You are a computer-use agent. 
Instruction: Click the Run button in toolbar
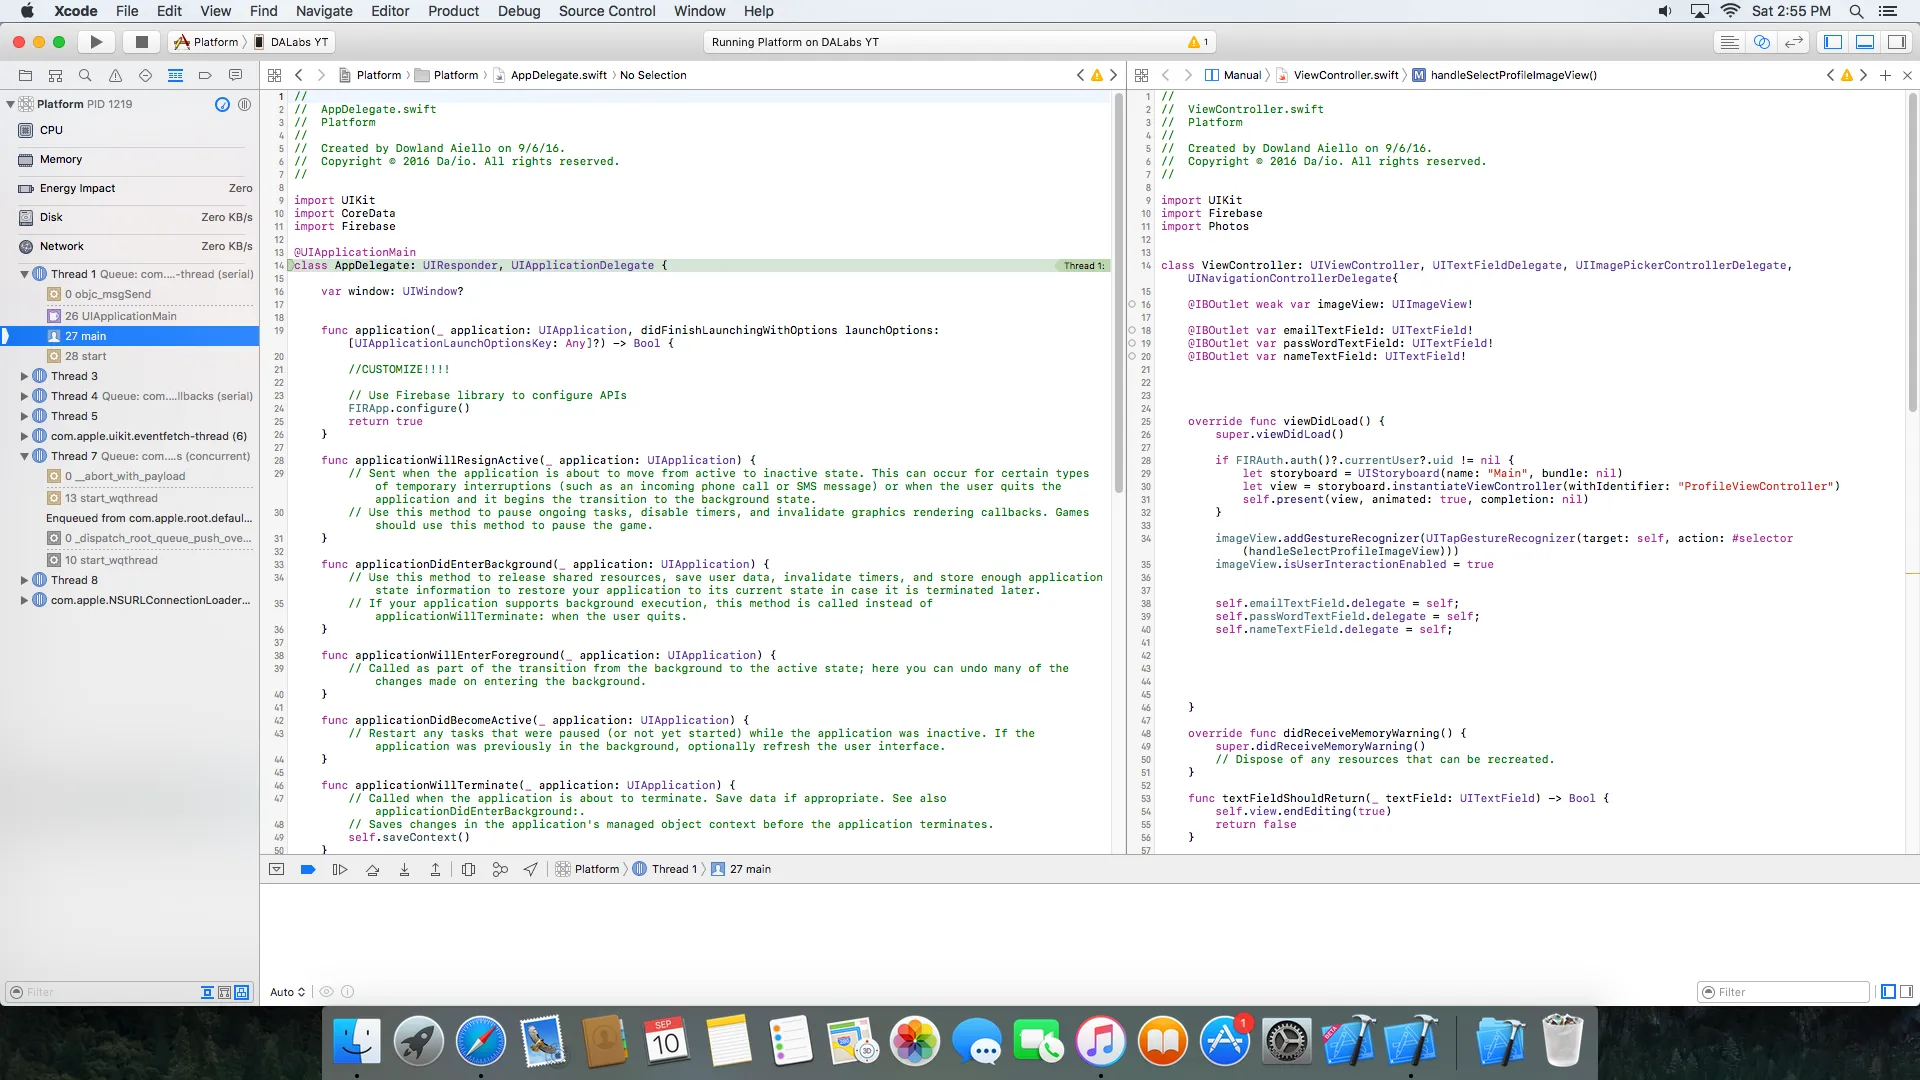[x=96, y=42]
